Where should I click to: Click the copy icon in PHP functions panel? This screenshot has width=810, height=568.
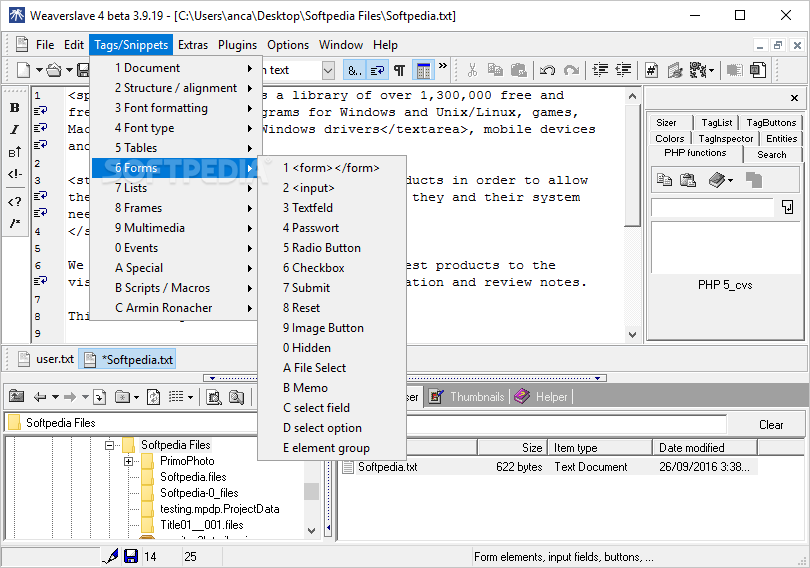[x=664, y=180]
